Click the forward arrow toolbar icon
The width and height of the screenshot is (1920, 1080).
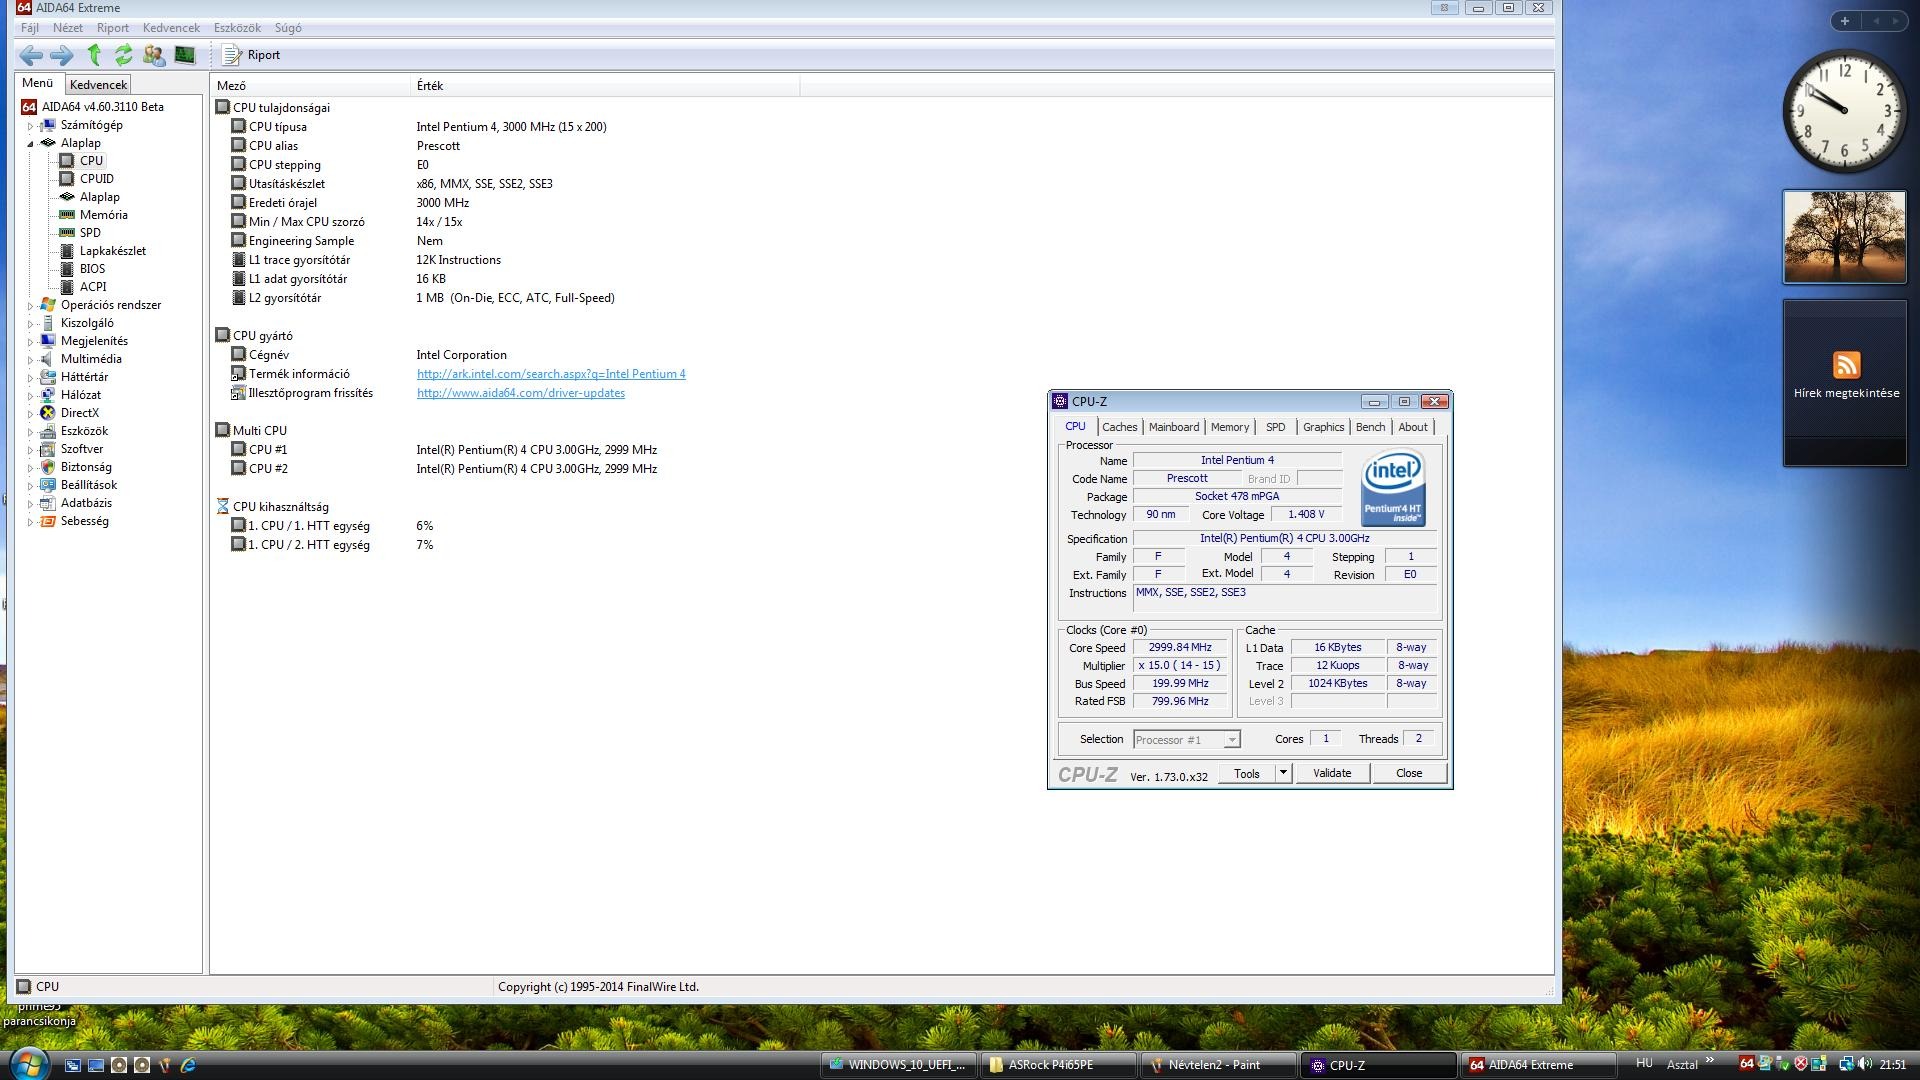[x=61, y=55]
